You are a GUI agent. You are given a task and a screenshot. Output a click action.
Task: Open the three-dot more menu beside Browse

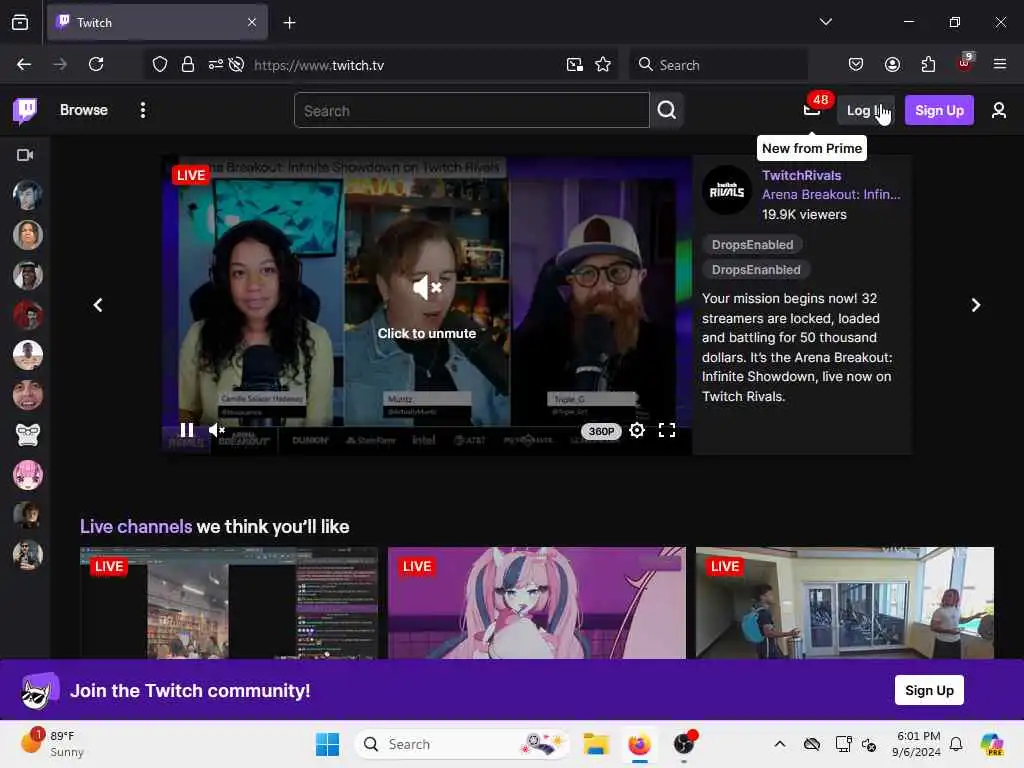(x=142, y=110)
